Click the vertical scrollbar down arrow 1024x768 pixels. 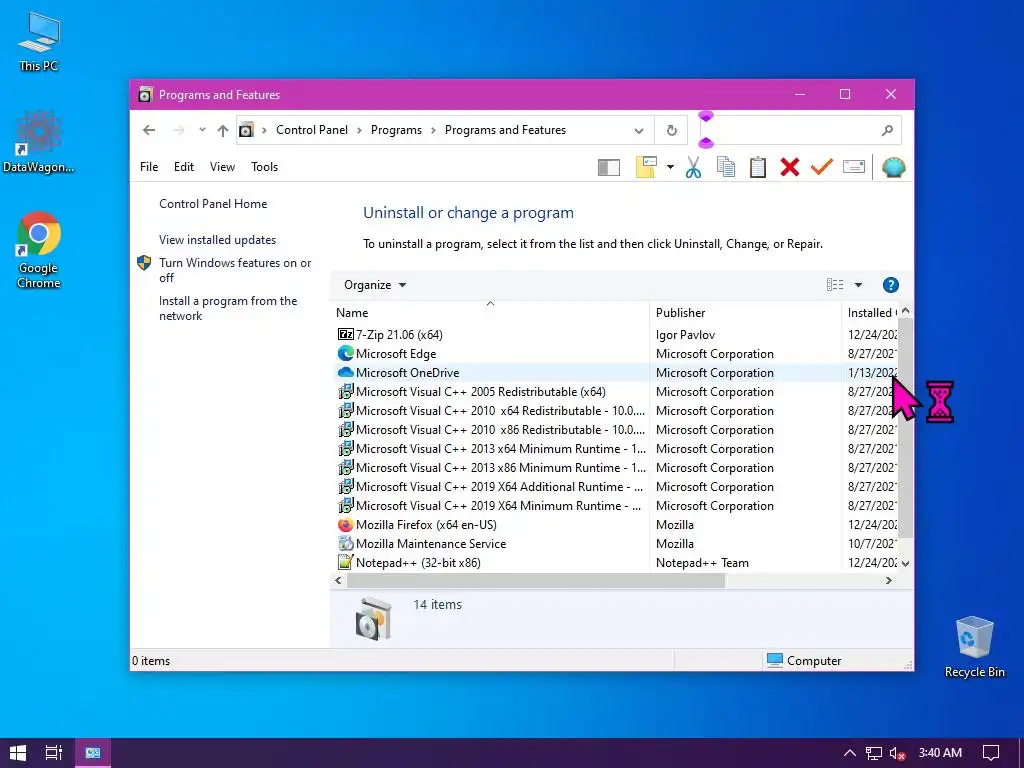(905, 563)
